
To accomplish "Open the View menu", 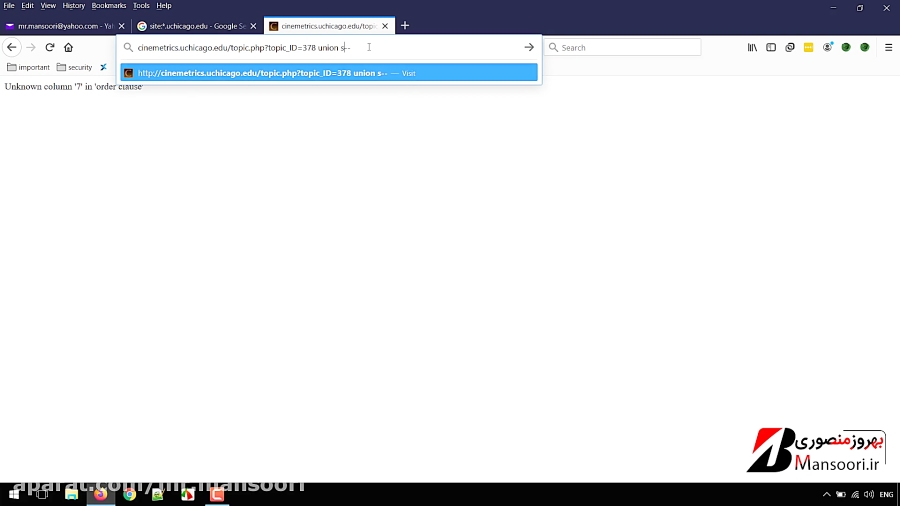I will (48, 6).
